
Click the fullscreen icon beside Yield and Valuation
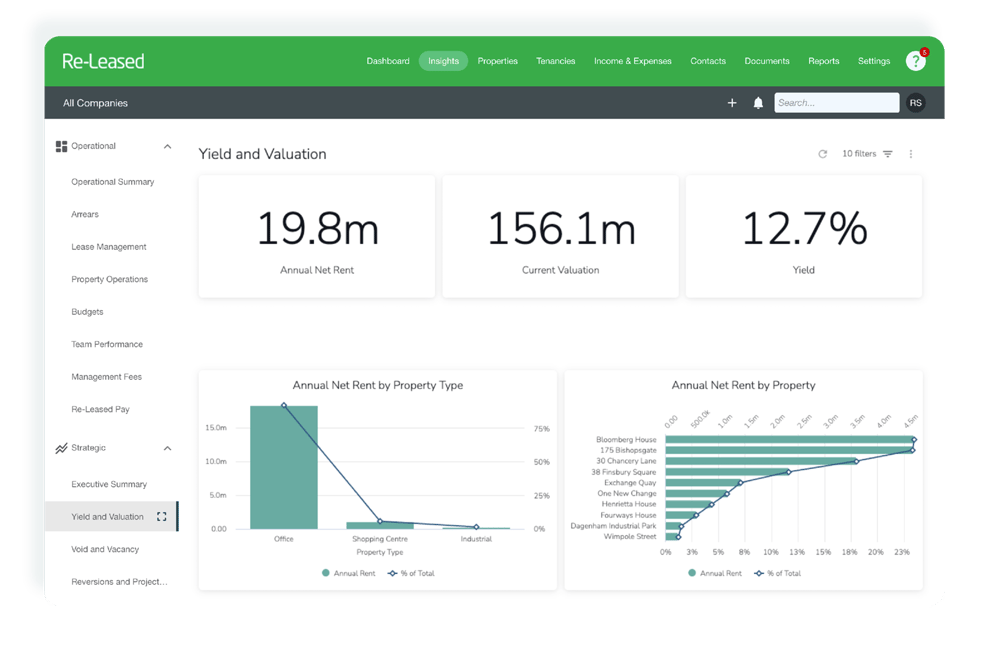162,517
